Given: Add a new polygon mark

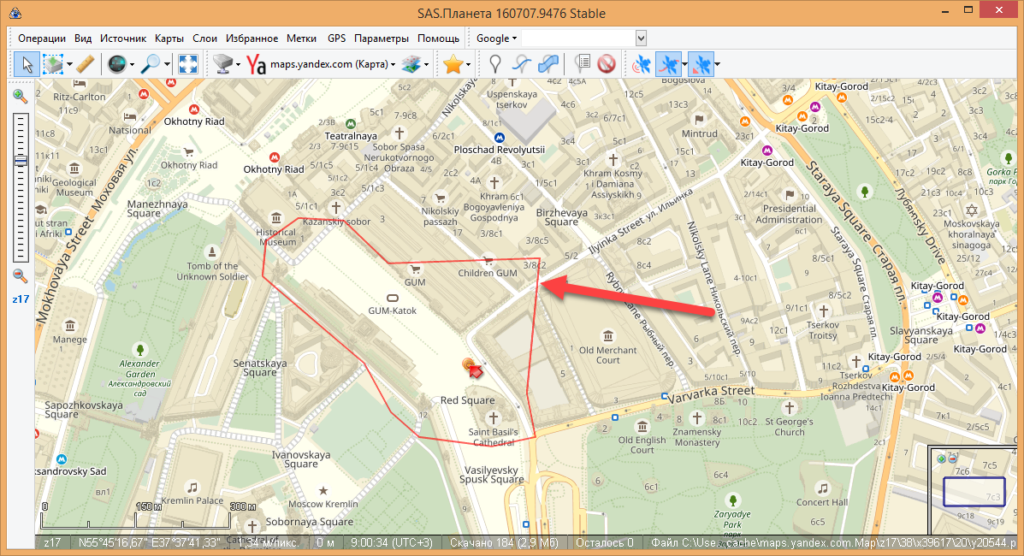Looking at the screenshot, I should (548, 64).
